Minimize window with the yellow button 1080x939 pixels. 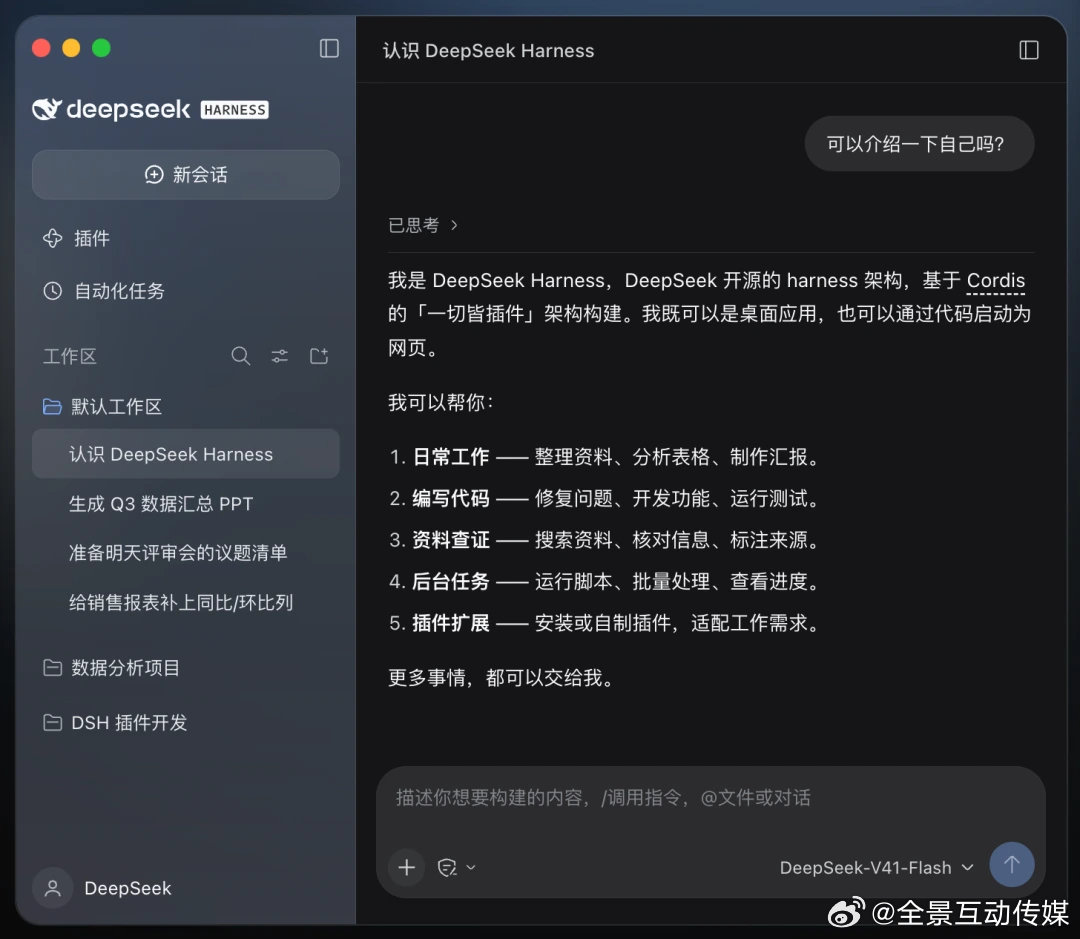[x=71, y=48]
